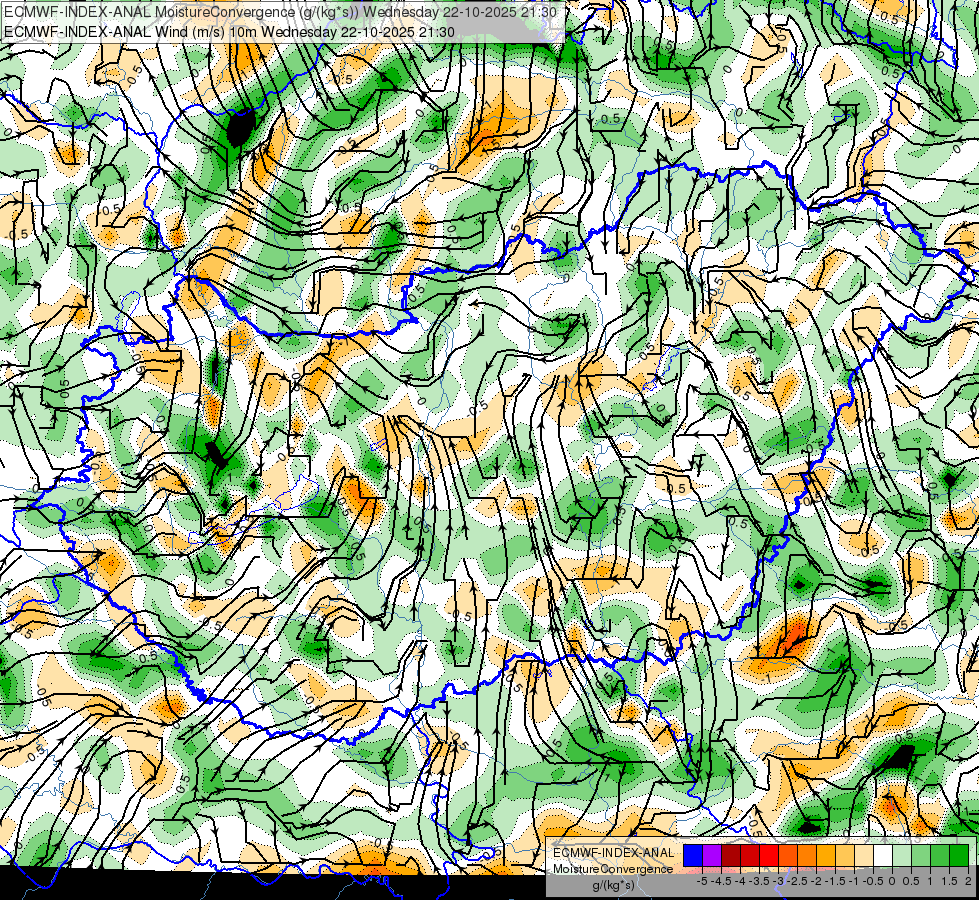Click the purple legend swatch for -5 to -4.5
979x900 pixels.
[x=712, y=855]
